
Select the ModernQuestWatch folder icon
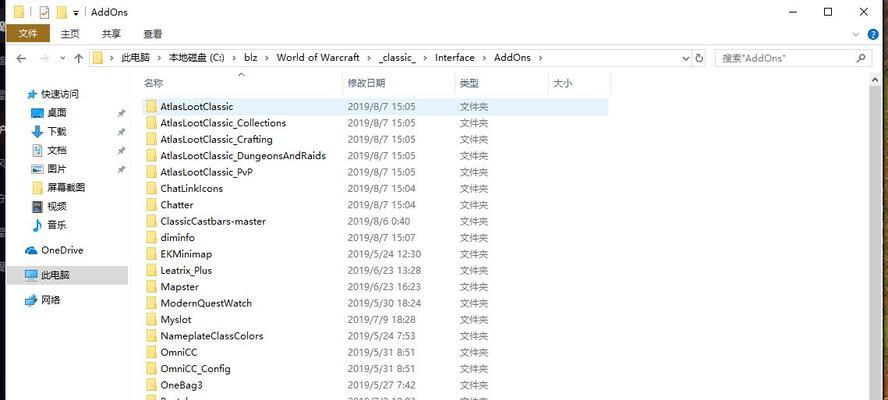[x=151, y=303]
